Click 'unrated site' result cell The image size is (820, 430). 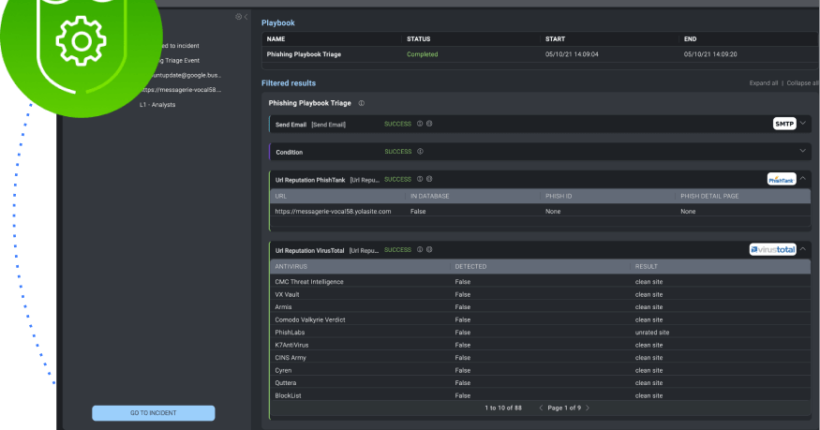[x=652, y=332]
